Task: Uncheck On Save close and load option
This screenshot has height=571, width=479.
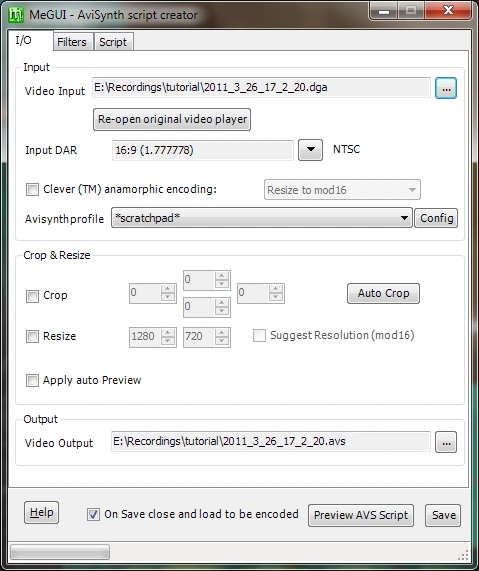Action: [x=93, y=515]
